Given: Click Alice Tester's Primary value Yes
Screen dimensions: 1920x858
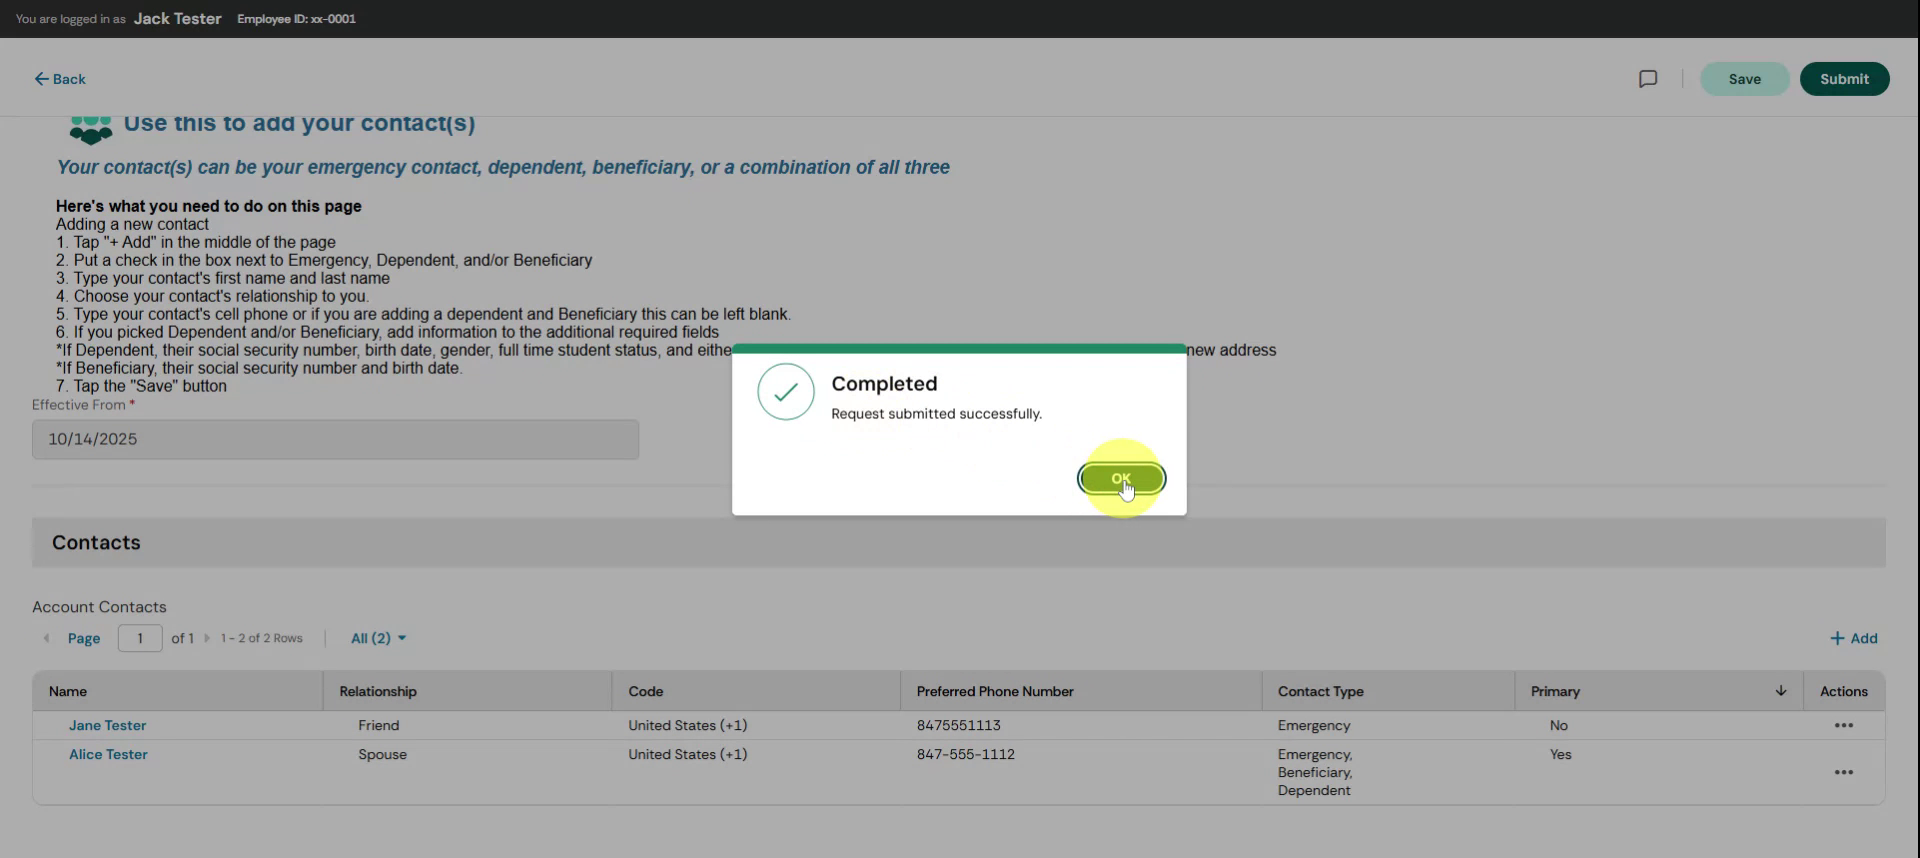Looking at the screenshot, I should (x=1560, y=754).
